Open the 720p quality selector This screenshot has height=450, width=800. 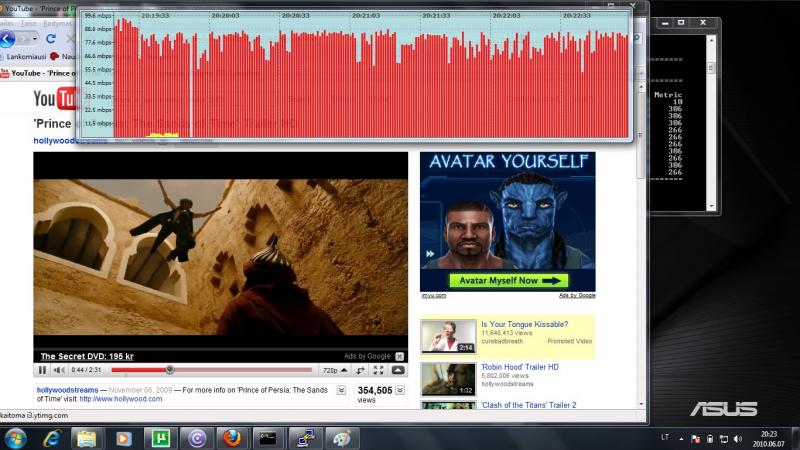click(335, 370)
